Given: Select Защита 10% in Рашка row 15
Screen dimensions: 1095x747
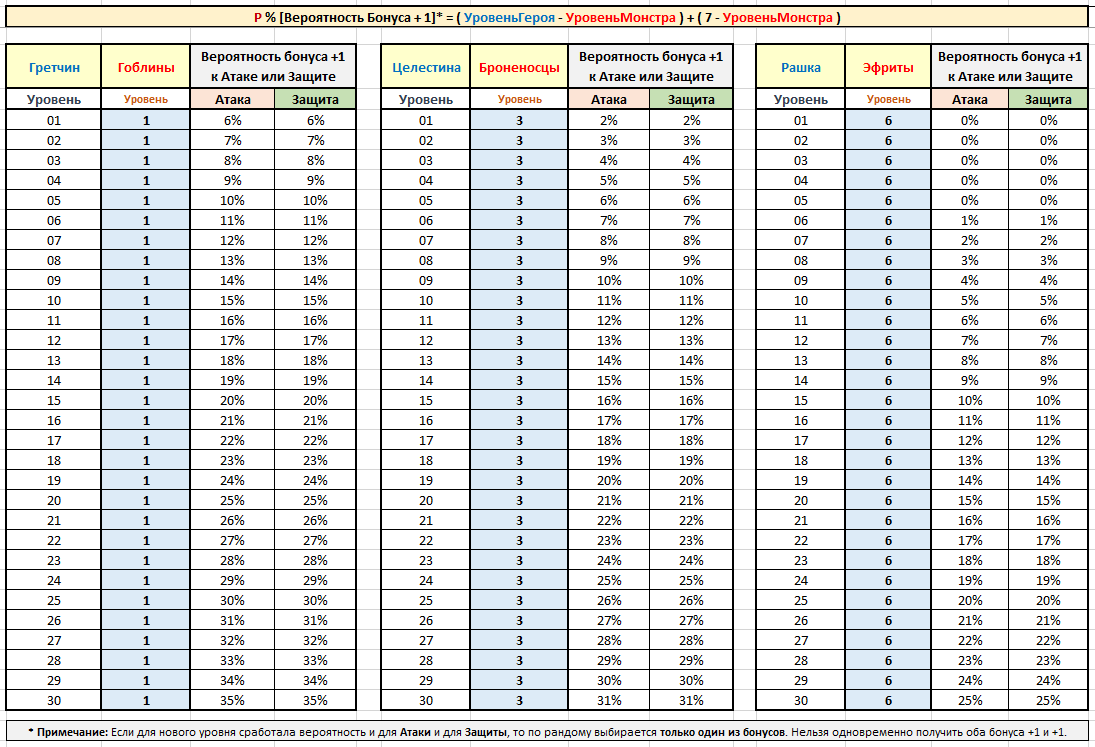Looking at the screenshot, I should click(x=1048, y=400).
